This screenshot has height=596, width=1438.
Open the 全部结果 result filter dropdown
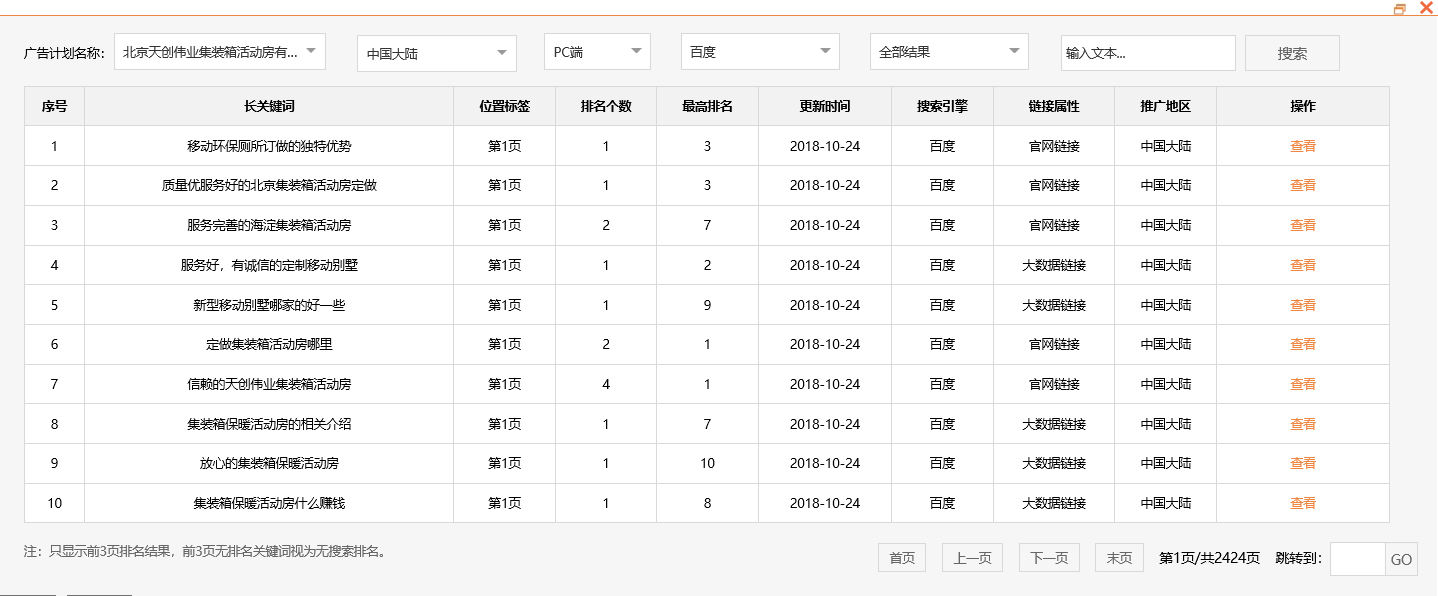tap(948, 51)
